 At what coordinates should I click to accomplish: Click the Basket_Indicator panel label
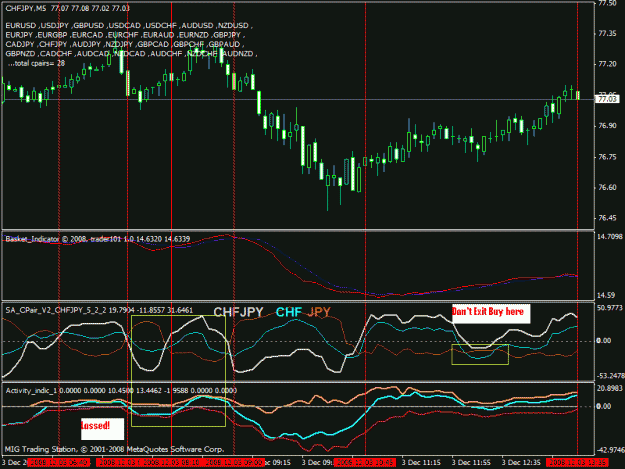click(x=98, y=239)
